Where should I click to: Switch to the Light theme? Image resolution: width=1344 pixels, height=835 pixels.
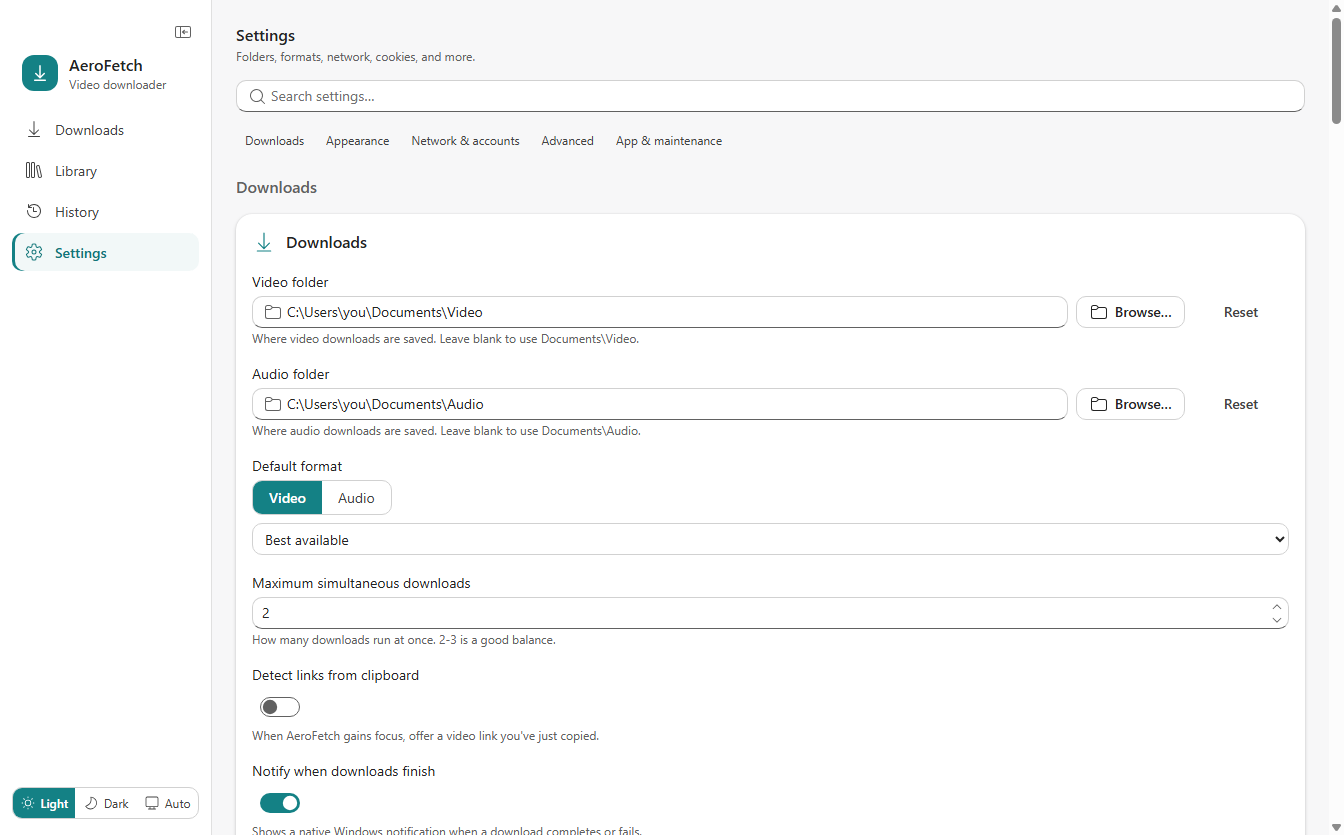click(x=45, y=803)
